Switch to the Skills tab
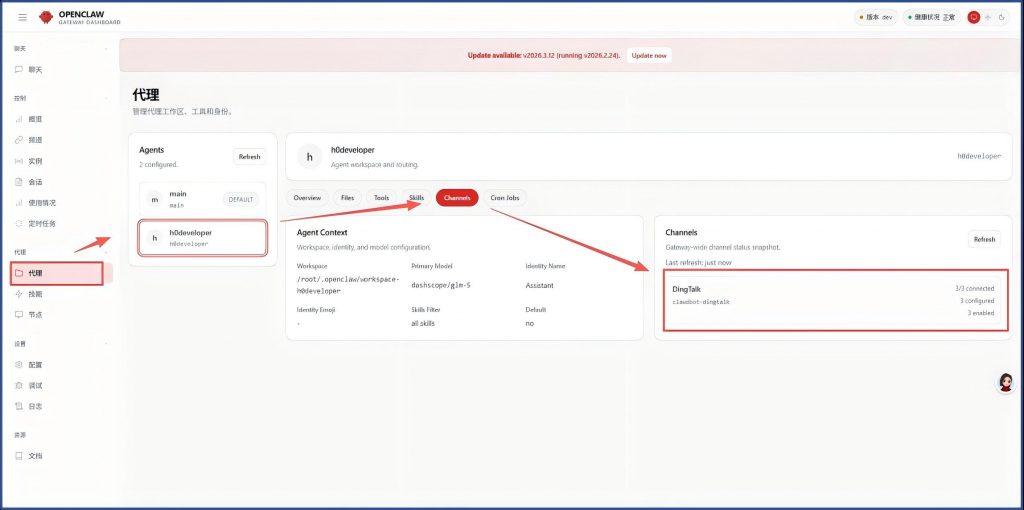The image size is (1024, 510). (416, 198)
